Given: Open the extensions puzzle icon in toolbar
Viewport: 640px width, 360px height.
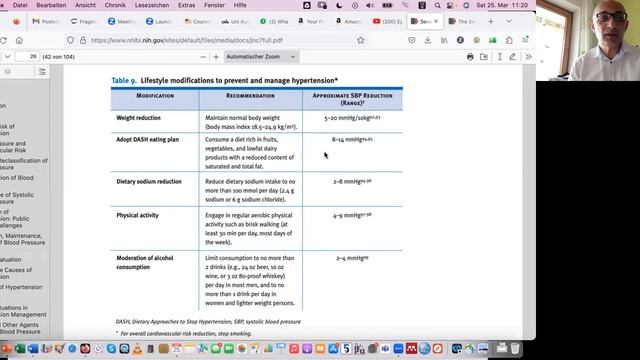Looking at the screenshot, I should pos(509,40).
